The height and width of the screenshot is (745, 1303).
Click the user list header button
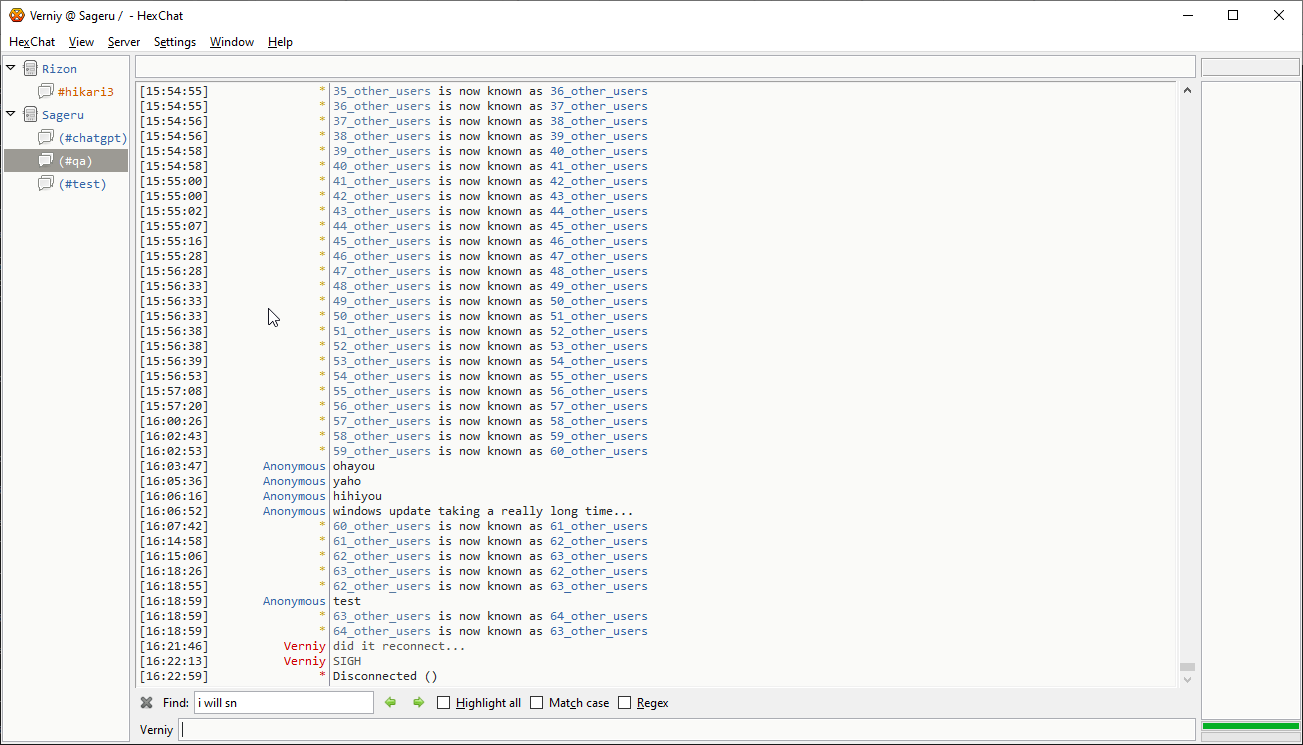point(1250,67)
